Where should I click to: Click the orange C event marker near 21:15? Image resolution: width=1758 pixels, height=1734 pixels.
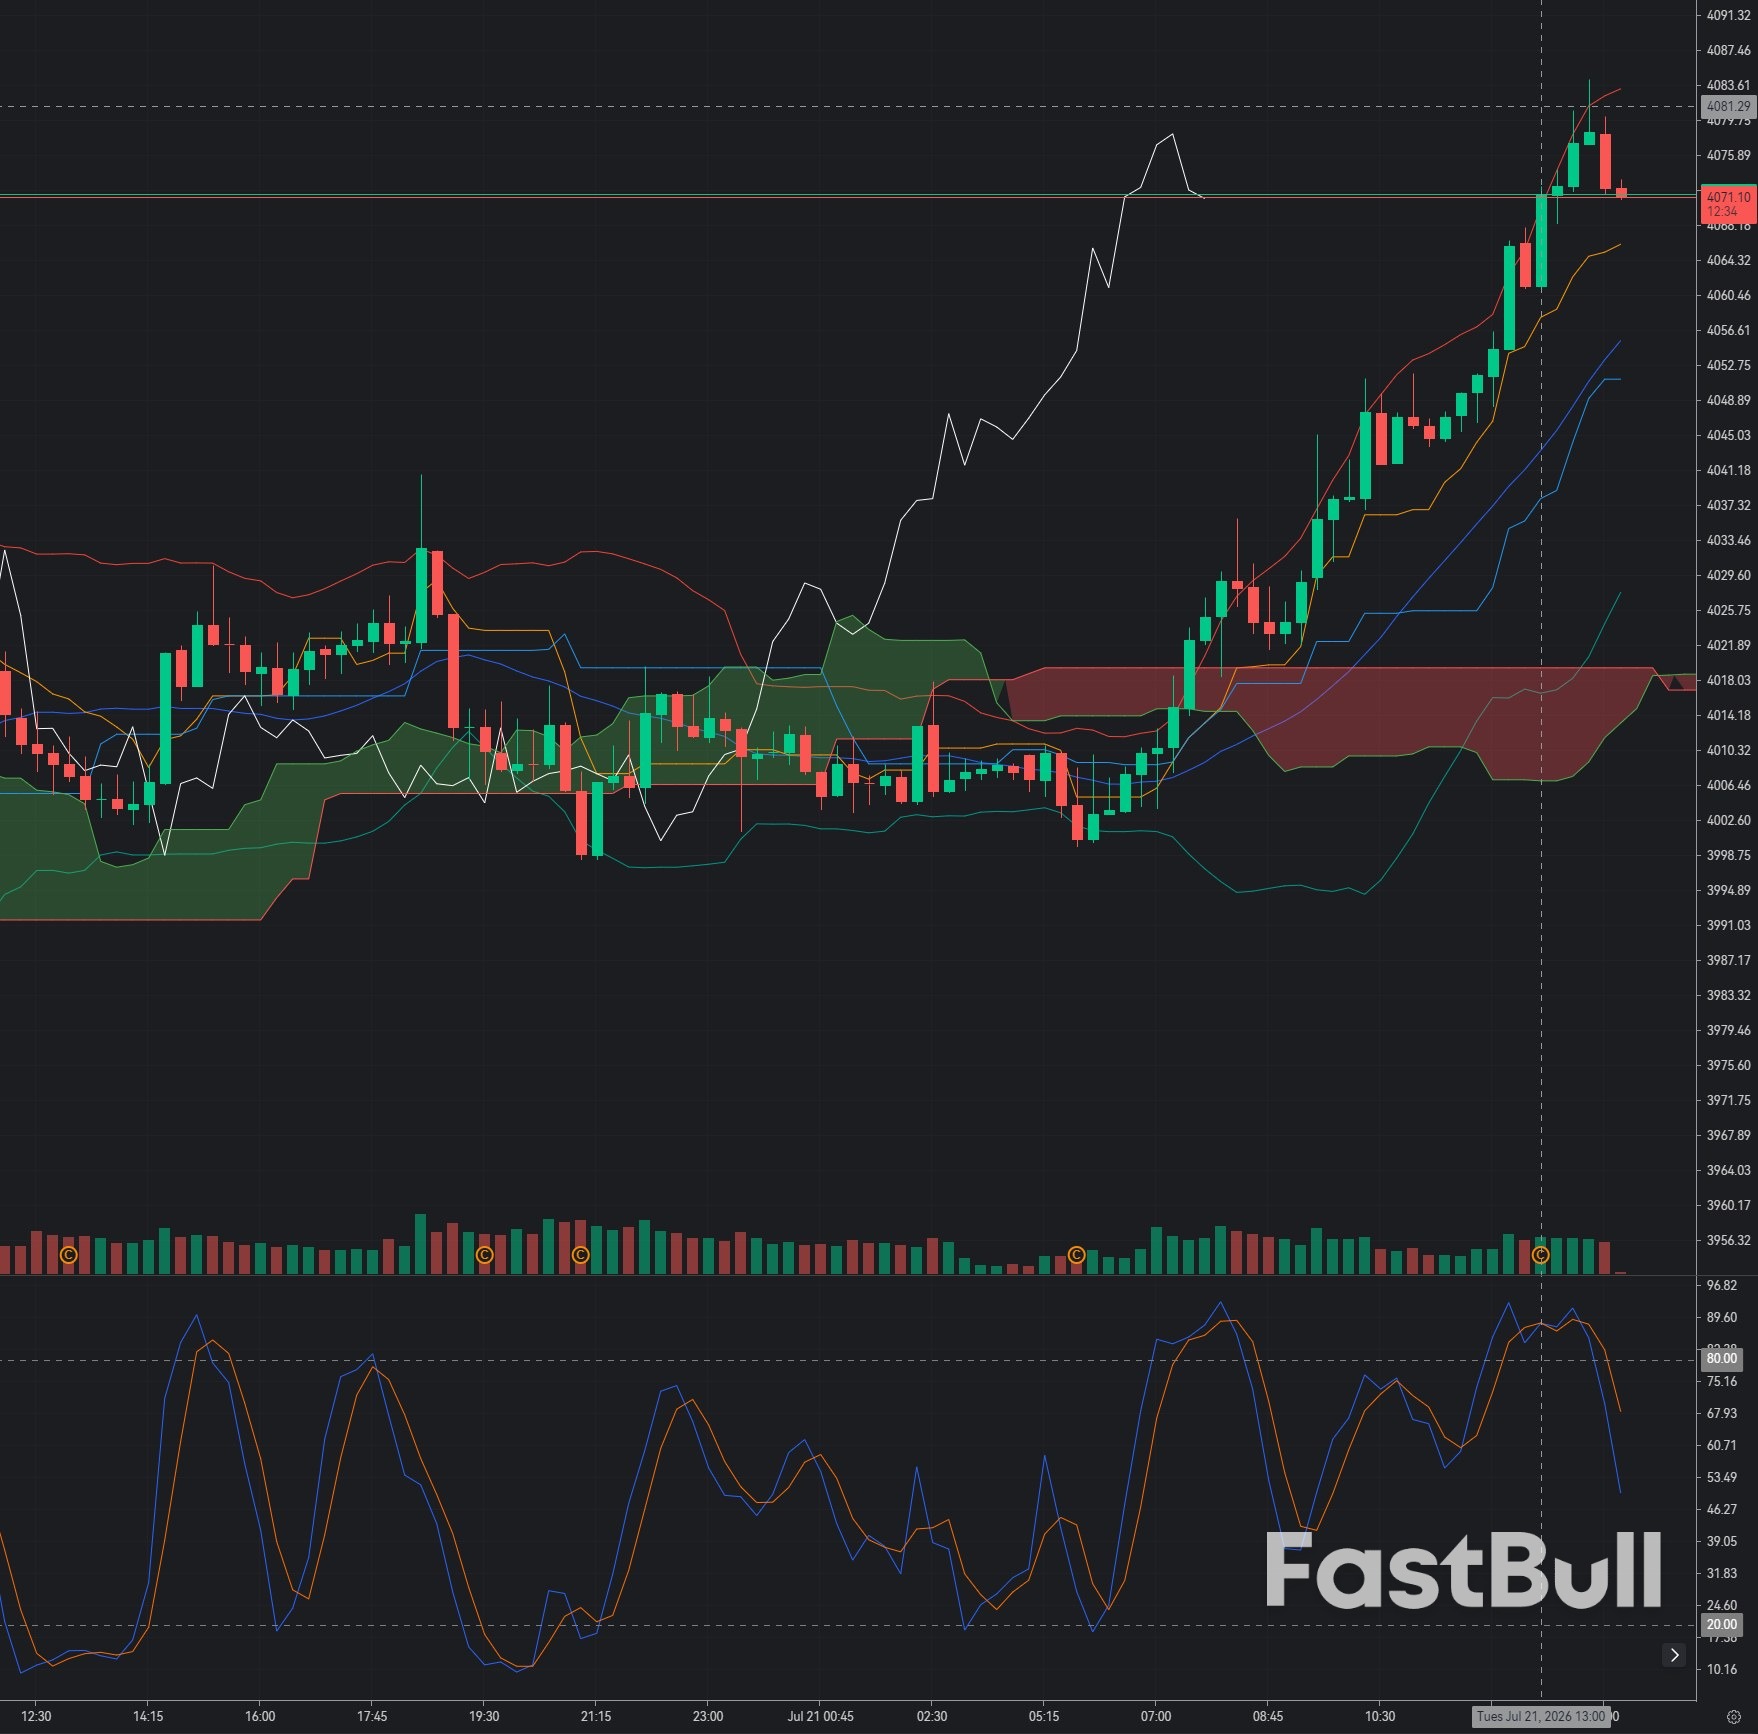point(580,1255)
